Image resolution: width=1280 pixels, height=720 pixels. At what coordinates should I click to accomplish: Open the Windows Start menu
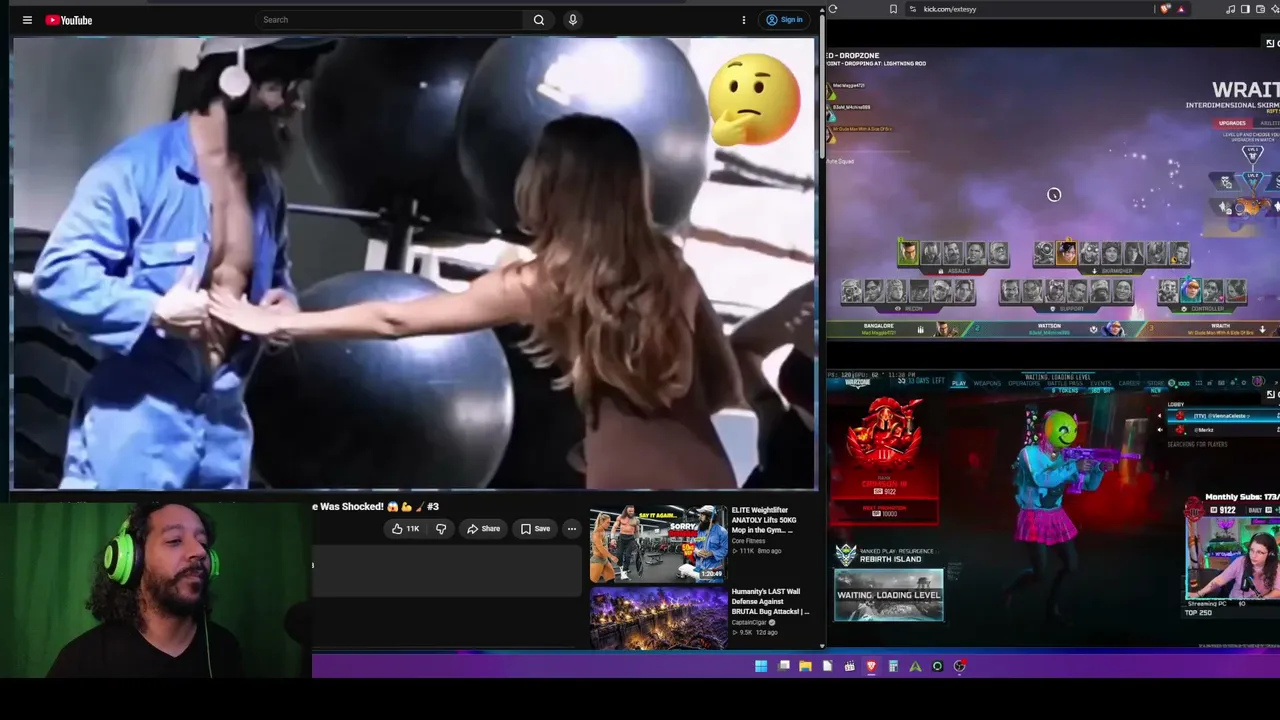click(x=761, y=666)
